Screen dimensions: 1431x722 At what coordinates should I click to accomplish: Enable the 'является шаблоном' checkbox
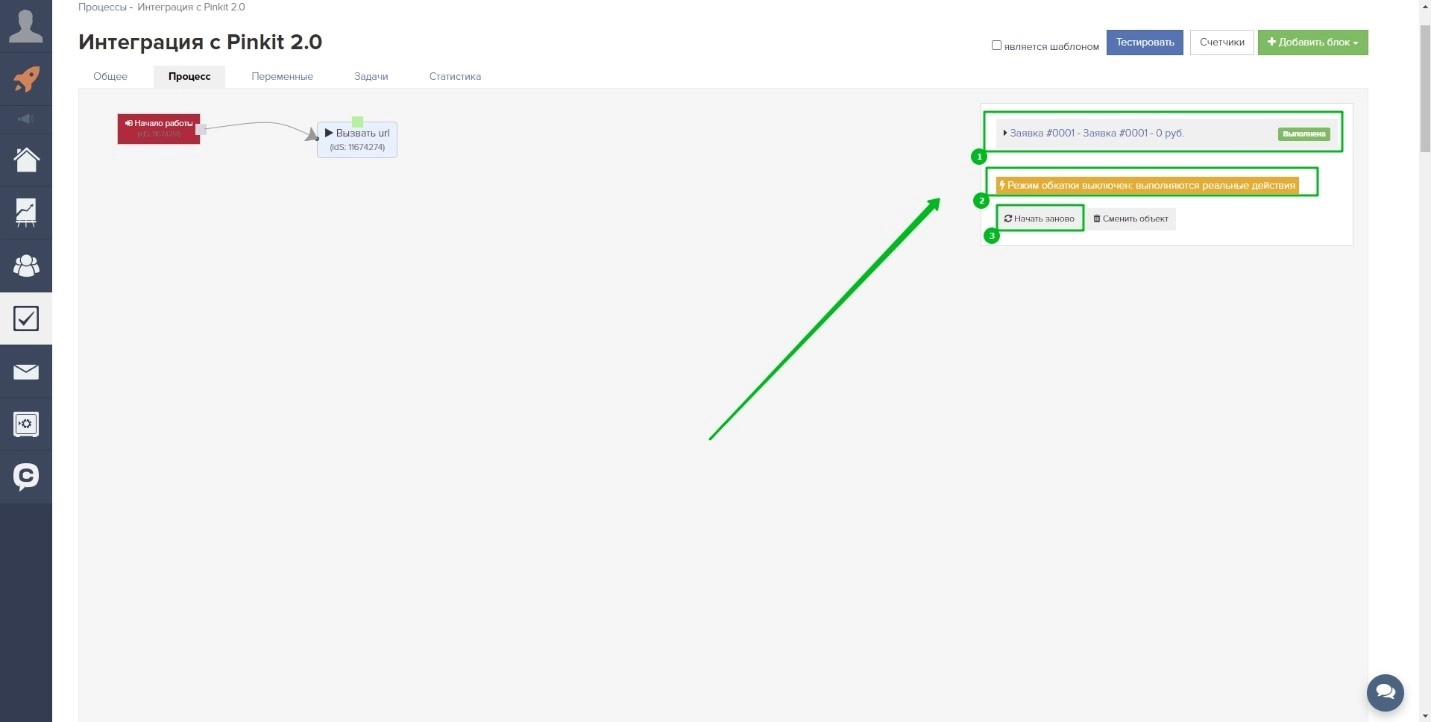(996, 45)
